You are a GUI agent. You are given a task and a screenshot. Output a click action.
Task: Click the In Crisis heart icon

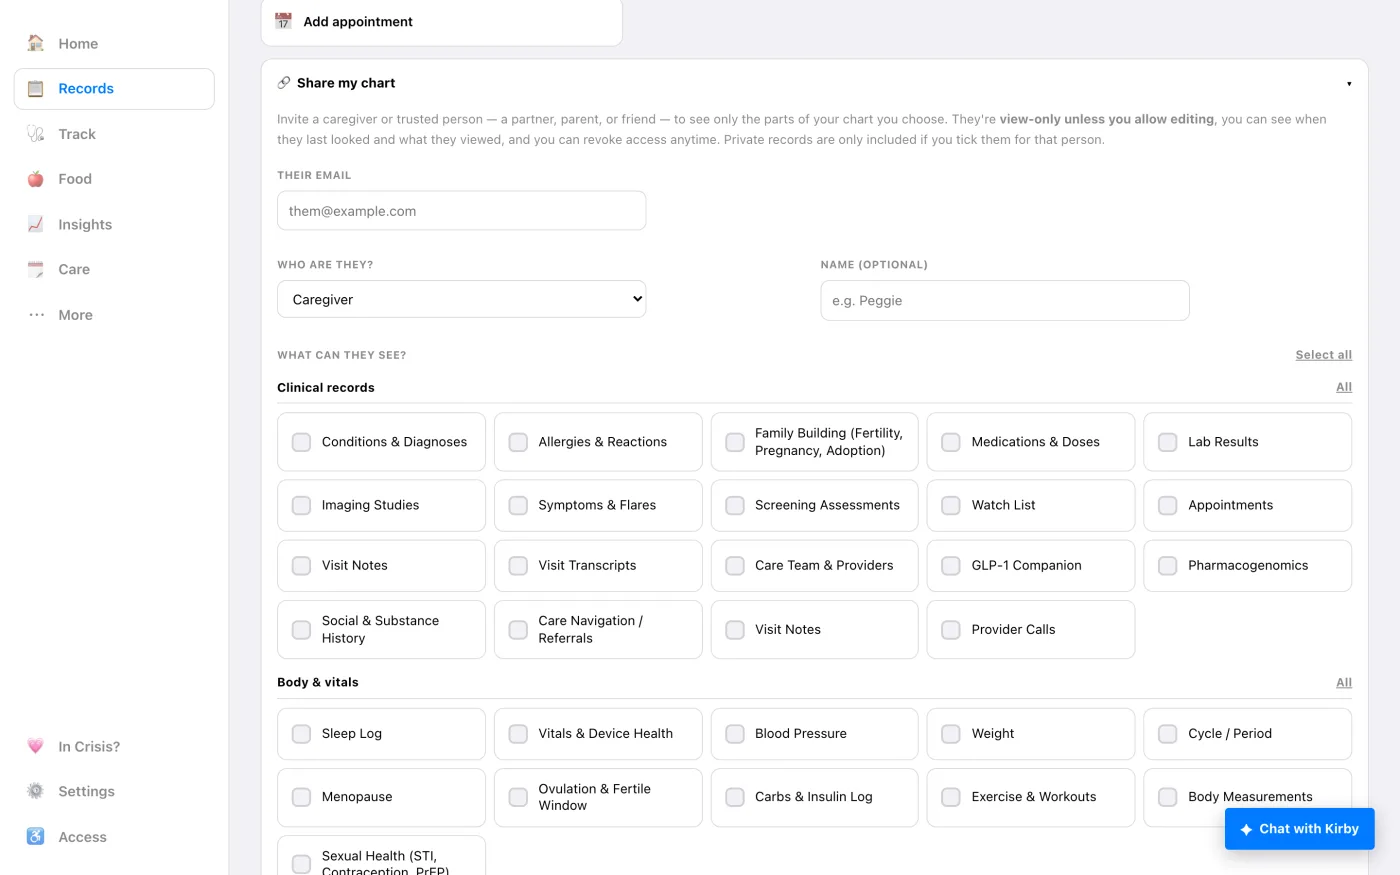[x=36, y=746]
